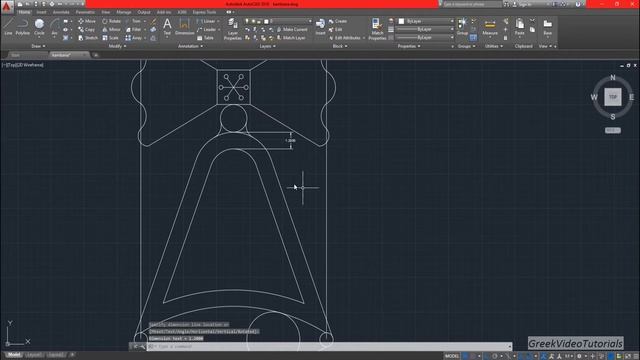Expand the Modify panel
The image size is (640, 360).
[x=117, y=46]
